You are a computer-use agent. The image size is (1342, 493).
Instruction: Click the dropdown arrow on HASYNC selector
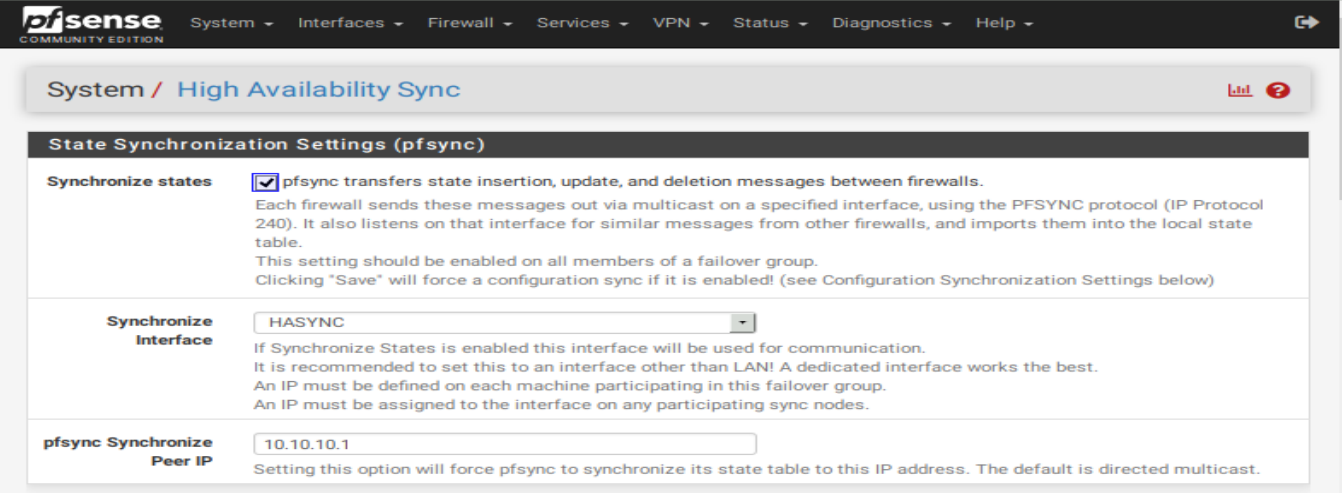point(742,323)
